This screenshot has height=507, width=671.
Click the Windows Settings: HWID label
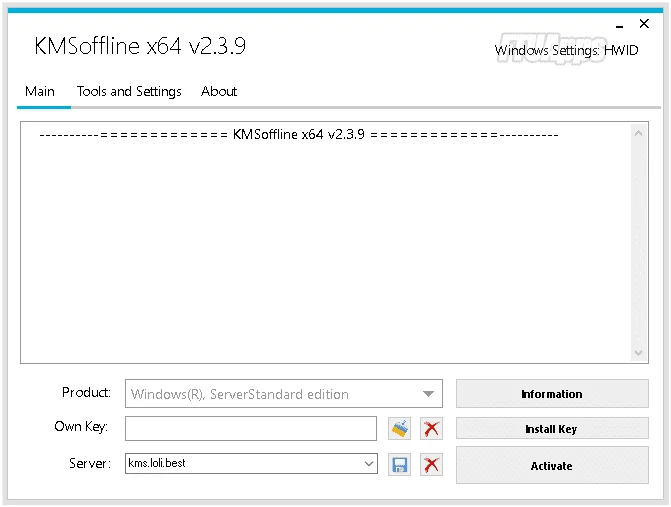(x=566, y=50)
